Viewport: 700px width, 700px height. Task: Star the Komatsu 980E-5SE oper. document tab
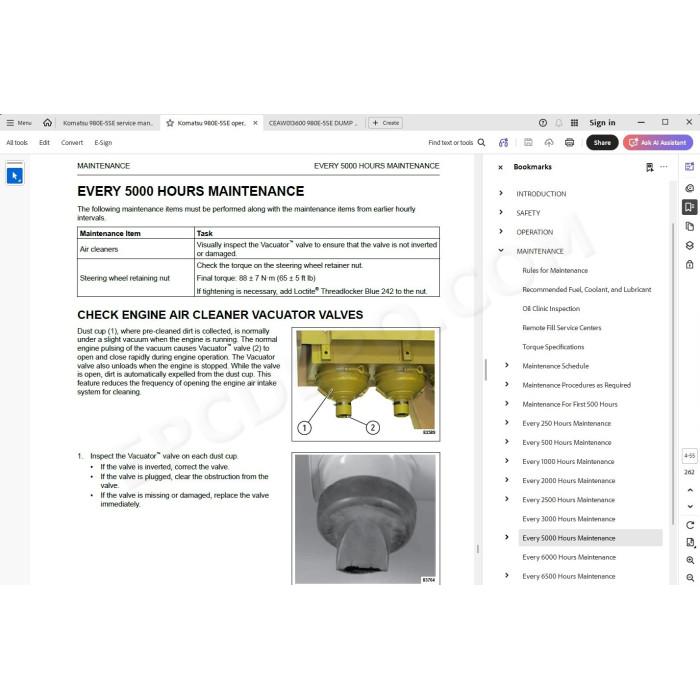[x=170, y=123]
